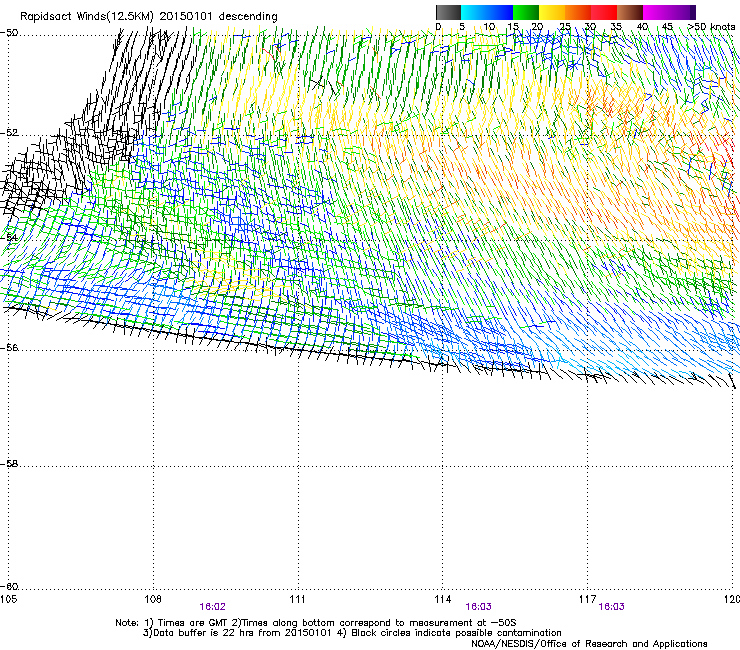Viewport: 740px width, 650px height.
Task: Click the '>50 knots' legend label
Action: pyautogui.click(x=711, y=27)
